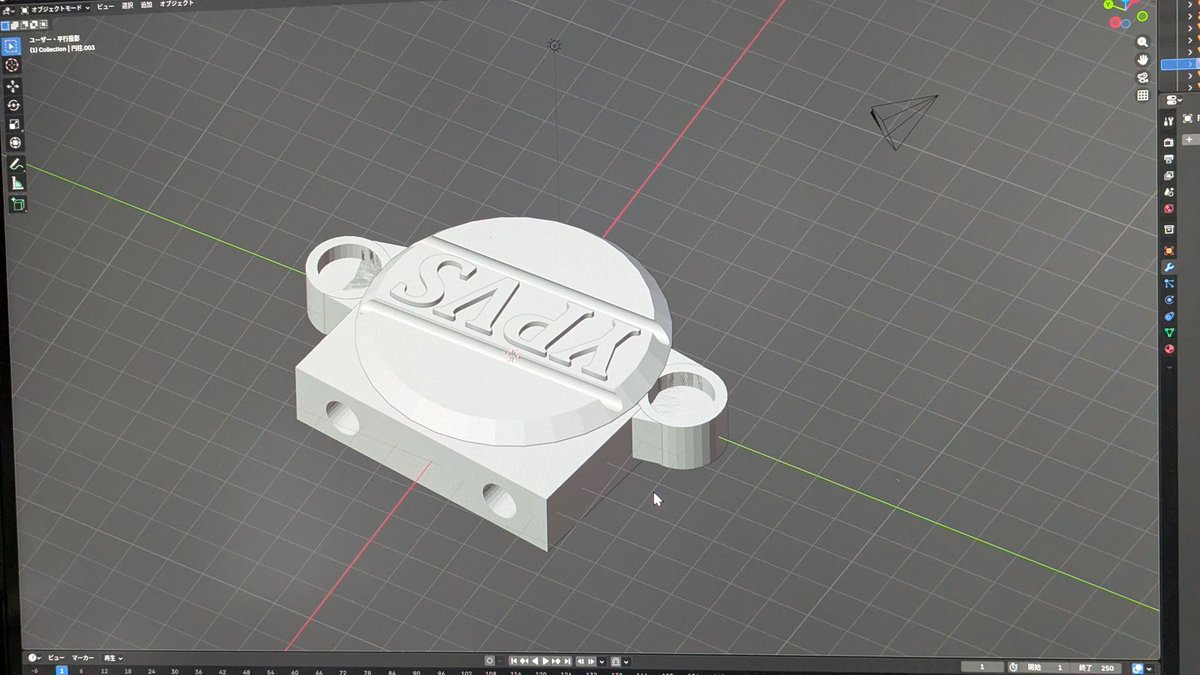Open the Object Constraints properties tab
The image size is (1200, 675).
coord(1168,316)
